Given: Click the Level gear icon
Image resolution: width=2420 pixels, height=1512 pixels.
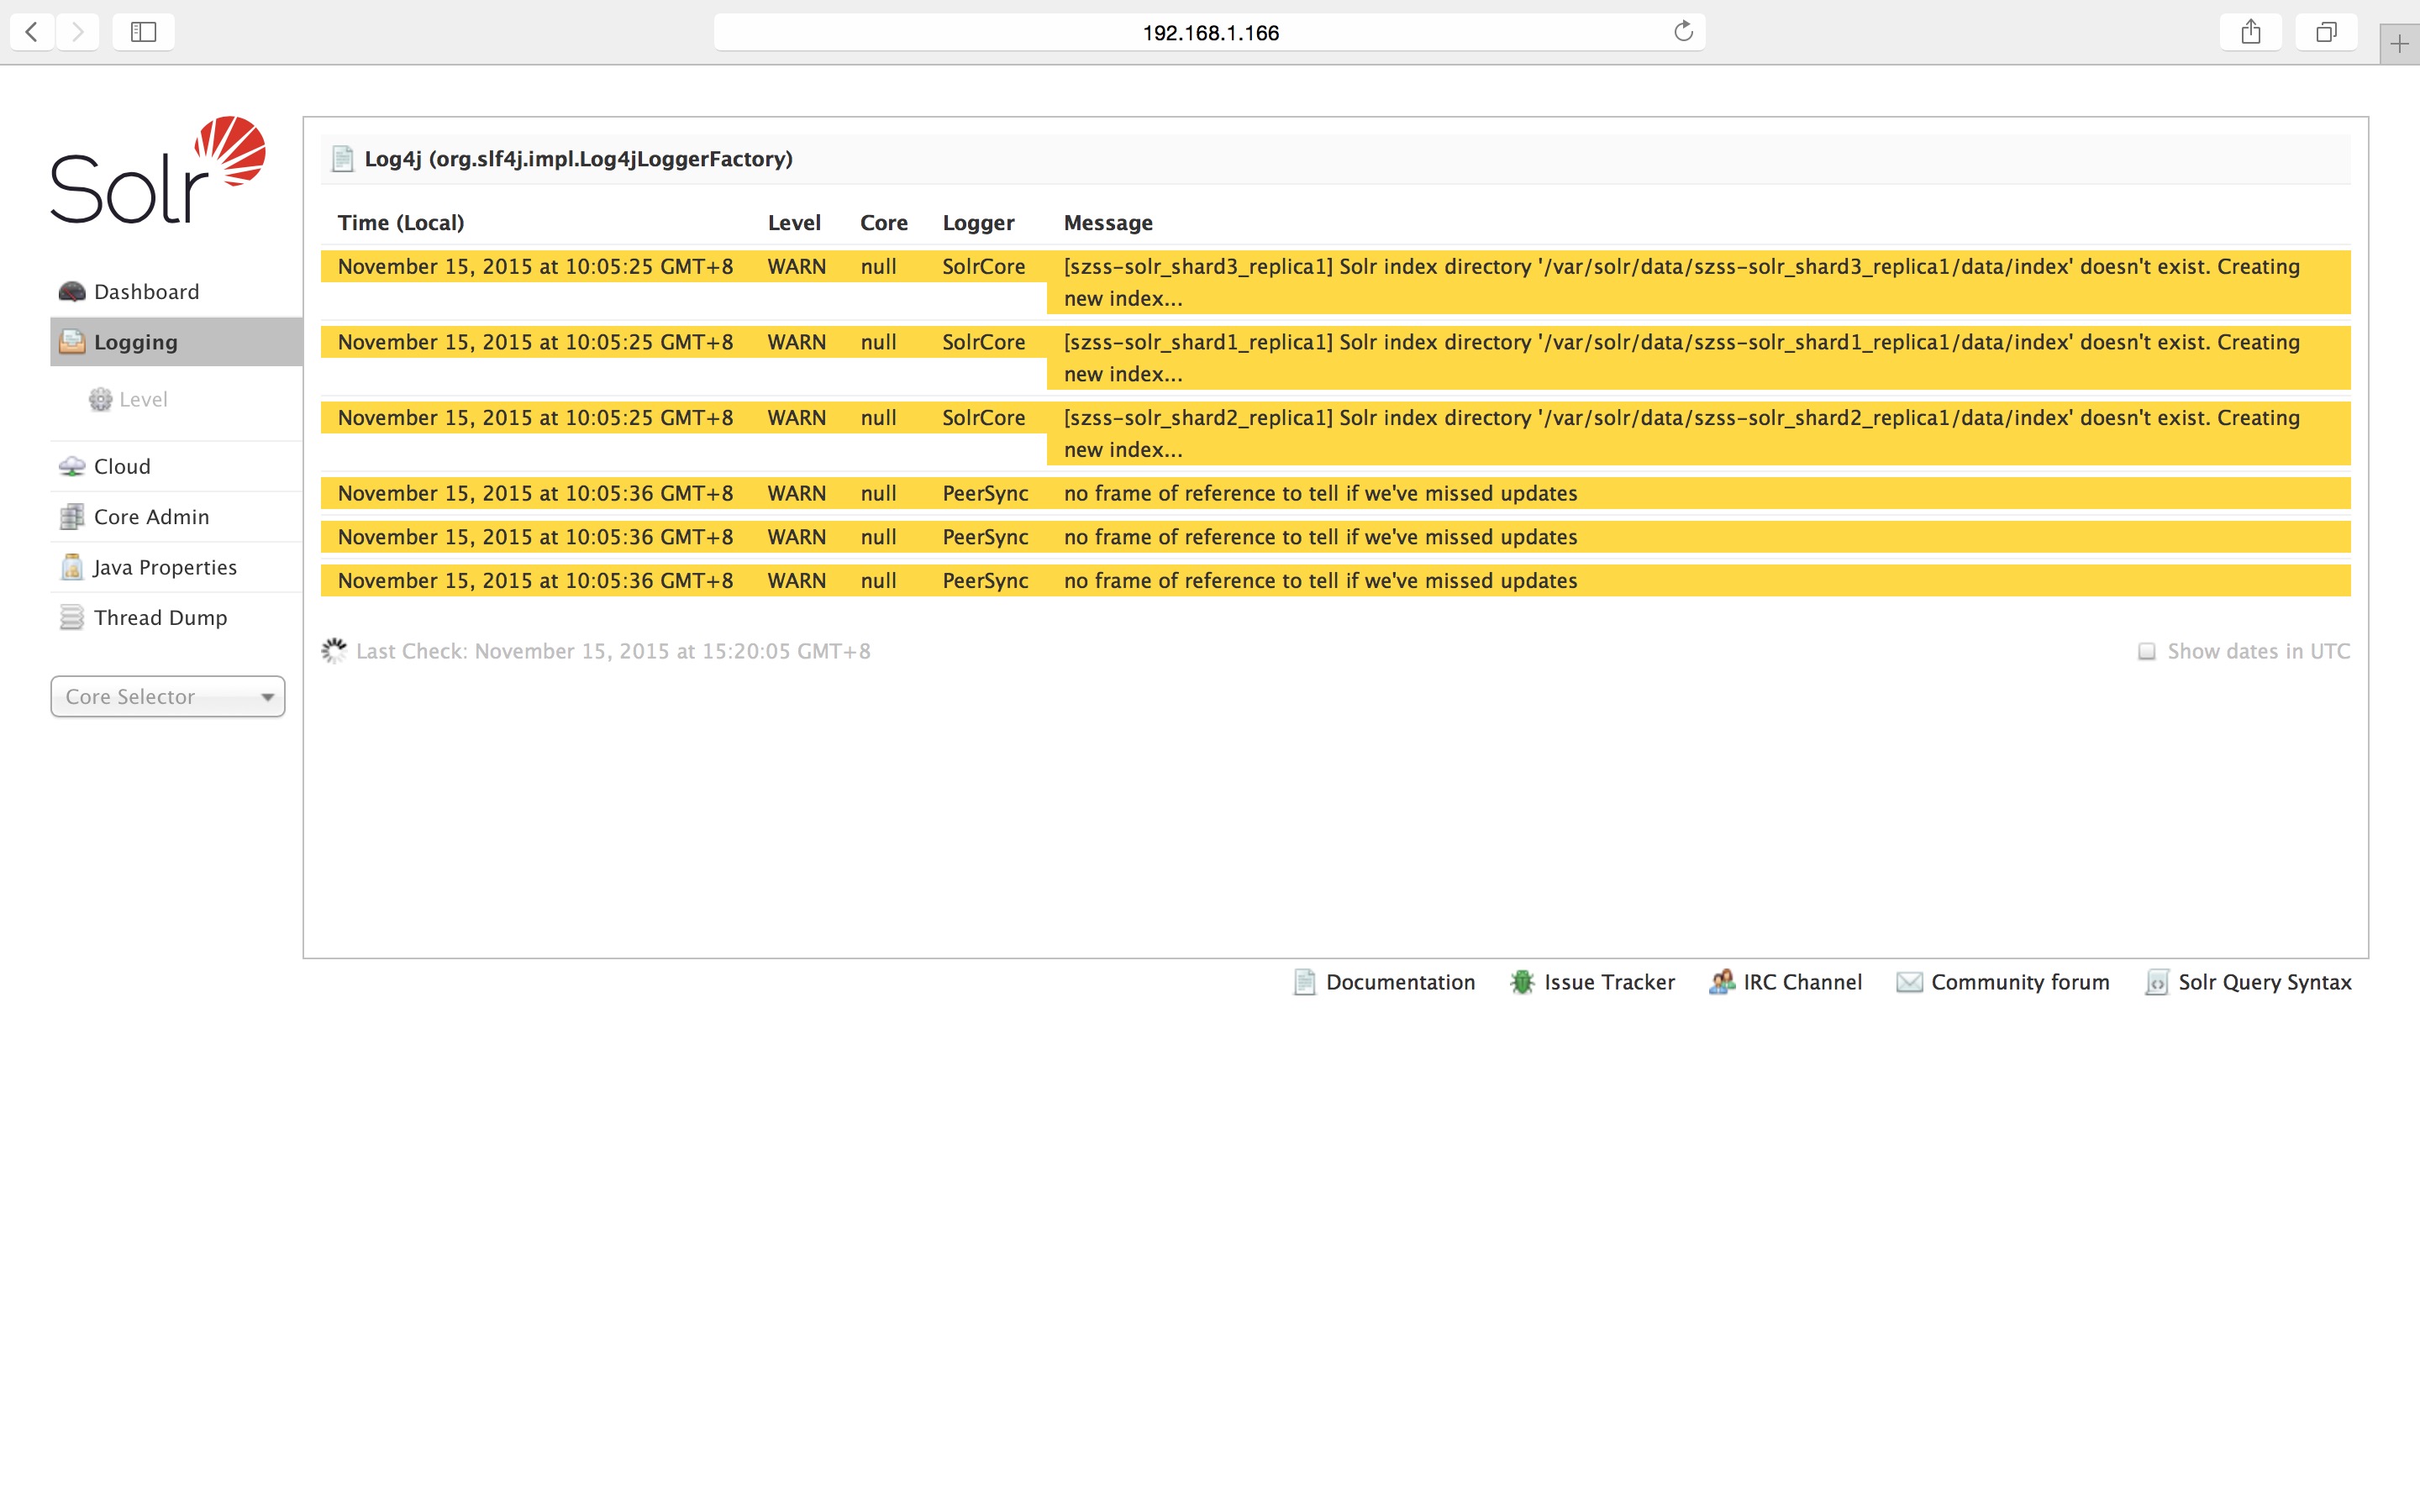Looking at the screenshot, I should [100, 399].
